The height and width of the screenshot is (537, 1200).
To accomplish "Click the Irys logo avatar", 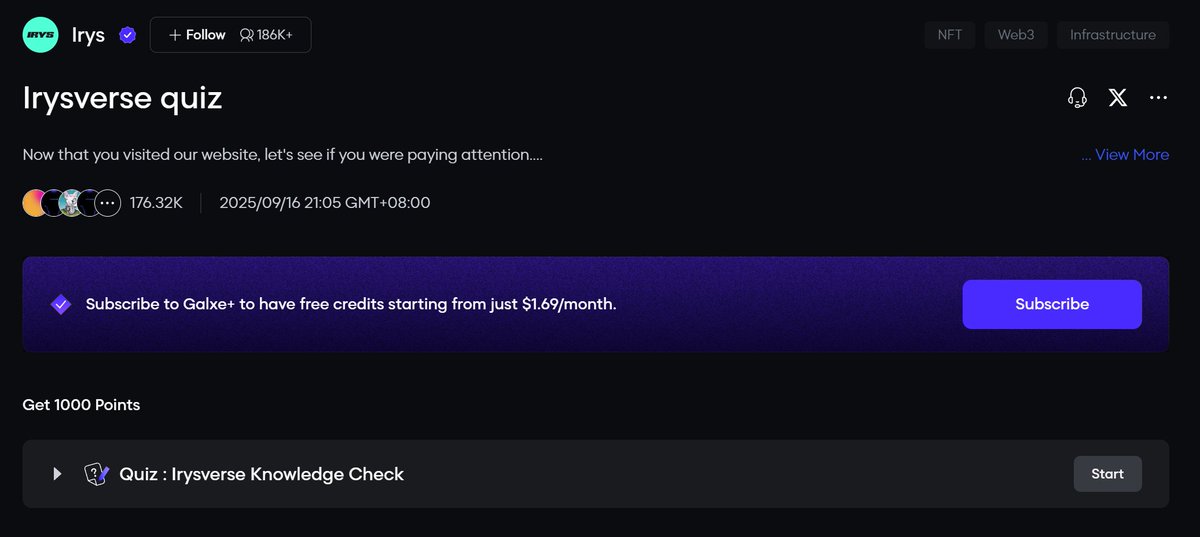I will point(40,35).
